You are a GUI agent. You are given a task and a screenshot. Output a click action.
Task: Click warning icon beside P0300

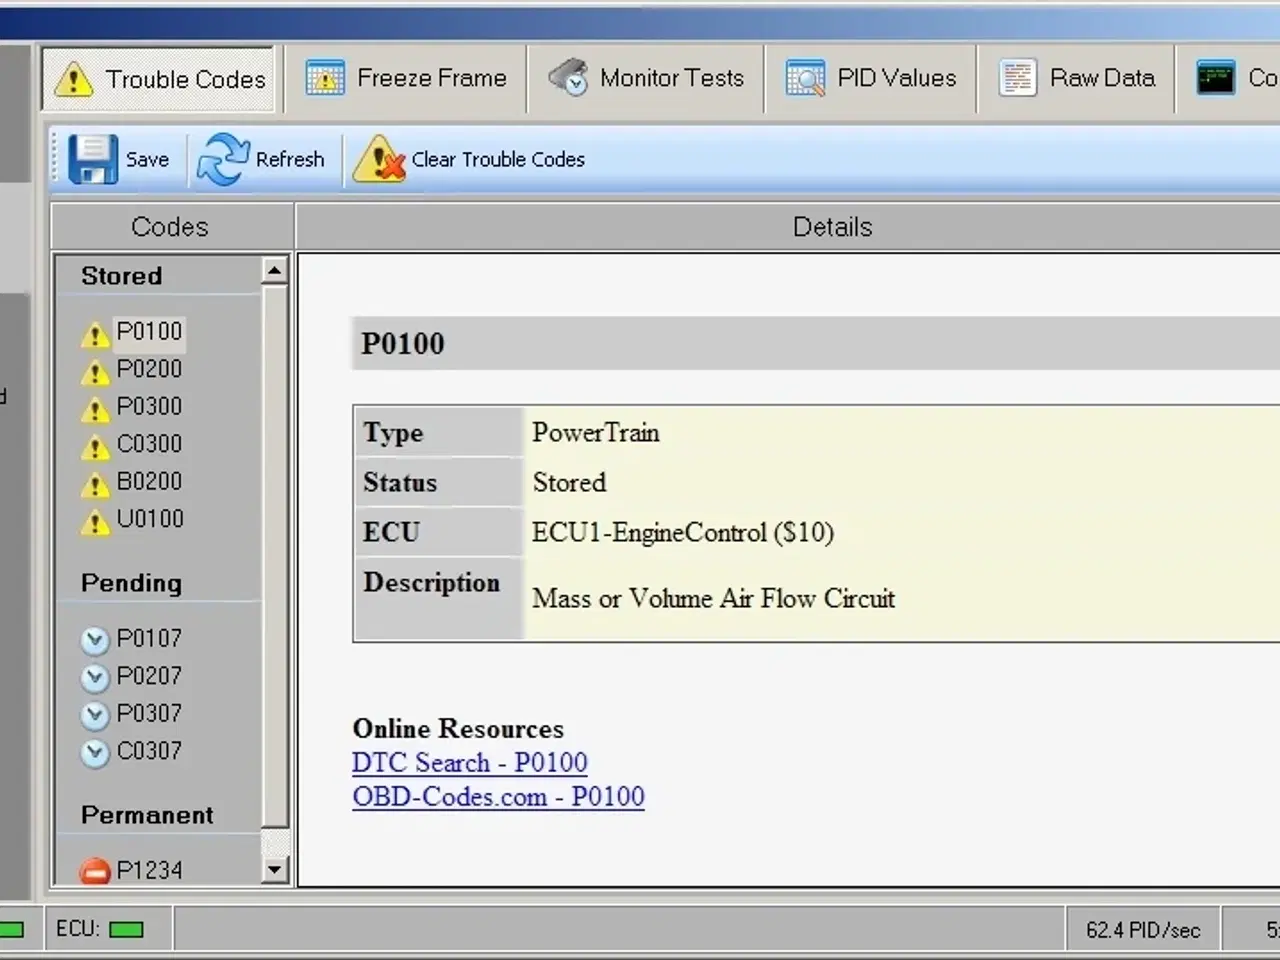[x=95, y=410]
